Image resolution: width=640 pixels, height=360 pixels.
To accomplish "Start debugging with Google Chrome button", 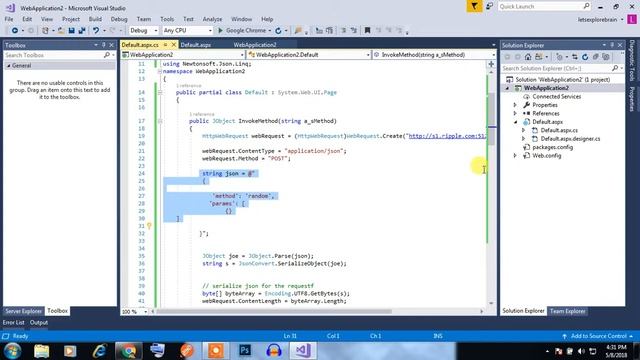I will pyautogui.click(x=241, y=31).
